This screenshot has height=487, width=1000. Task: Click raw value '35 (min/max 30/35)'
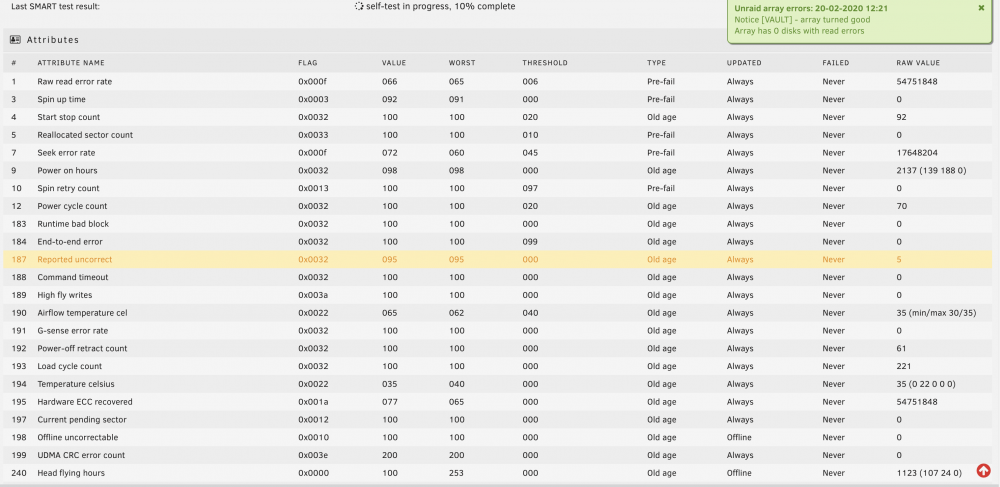point(936,313)
